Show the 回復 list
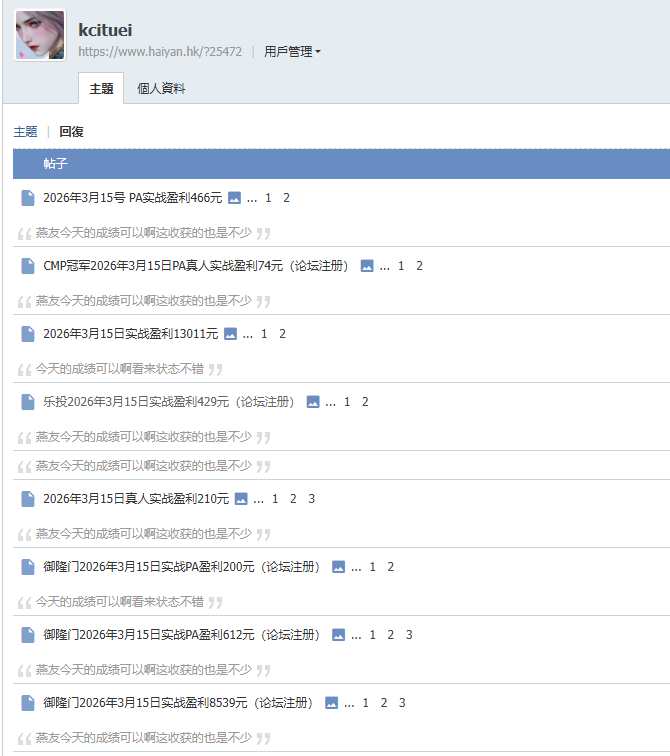 [x=71, y=131]
